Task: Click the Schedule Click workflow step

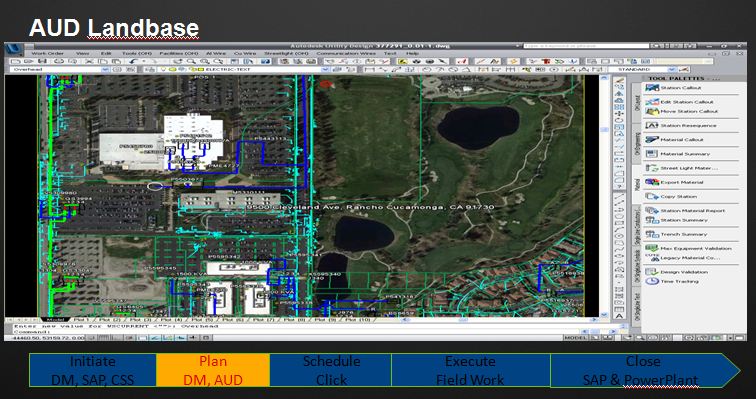Action: pyautogui.click(x=331, y=370)
